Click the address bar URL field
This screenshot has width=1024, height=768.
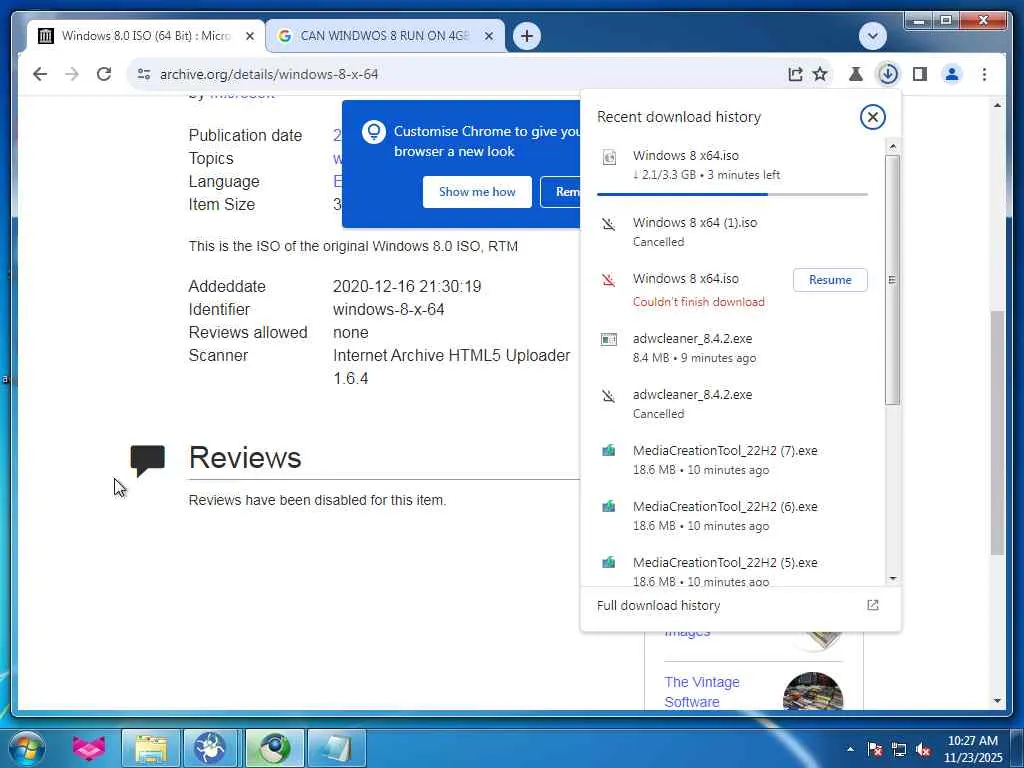pos(457,74)
